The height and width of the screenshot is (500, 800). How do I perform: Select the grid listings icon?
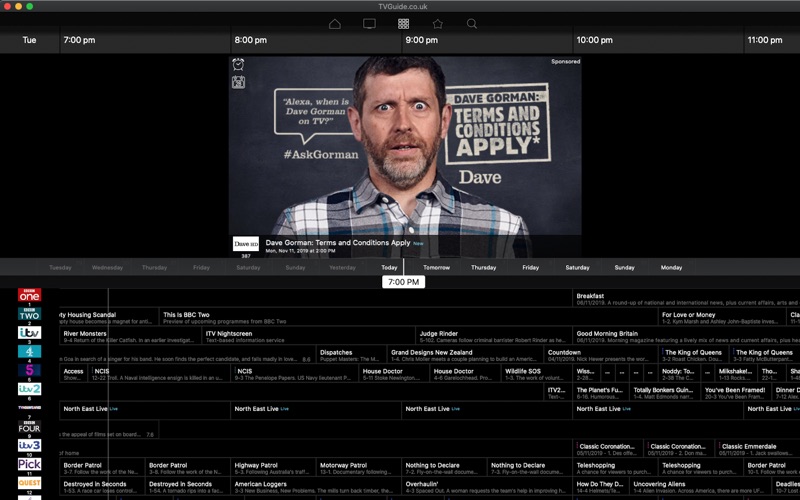[404, 24]
